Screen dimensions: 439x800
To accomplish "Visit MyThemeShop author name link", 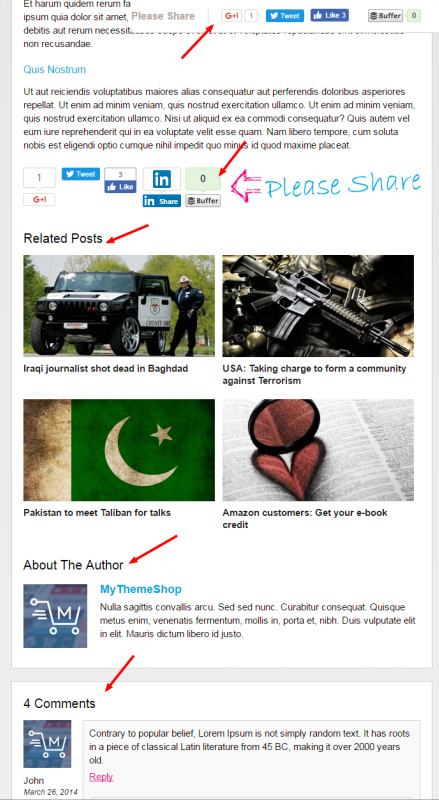I will pos(141,589).
